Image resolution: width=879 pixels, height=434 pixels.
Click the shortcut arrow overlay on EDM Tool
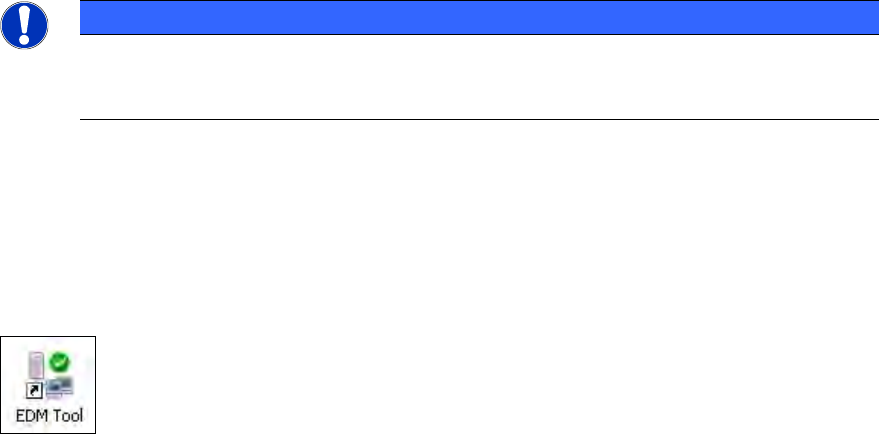click(x=34, y=390)
